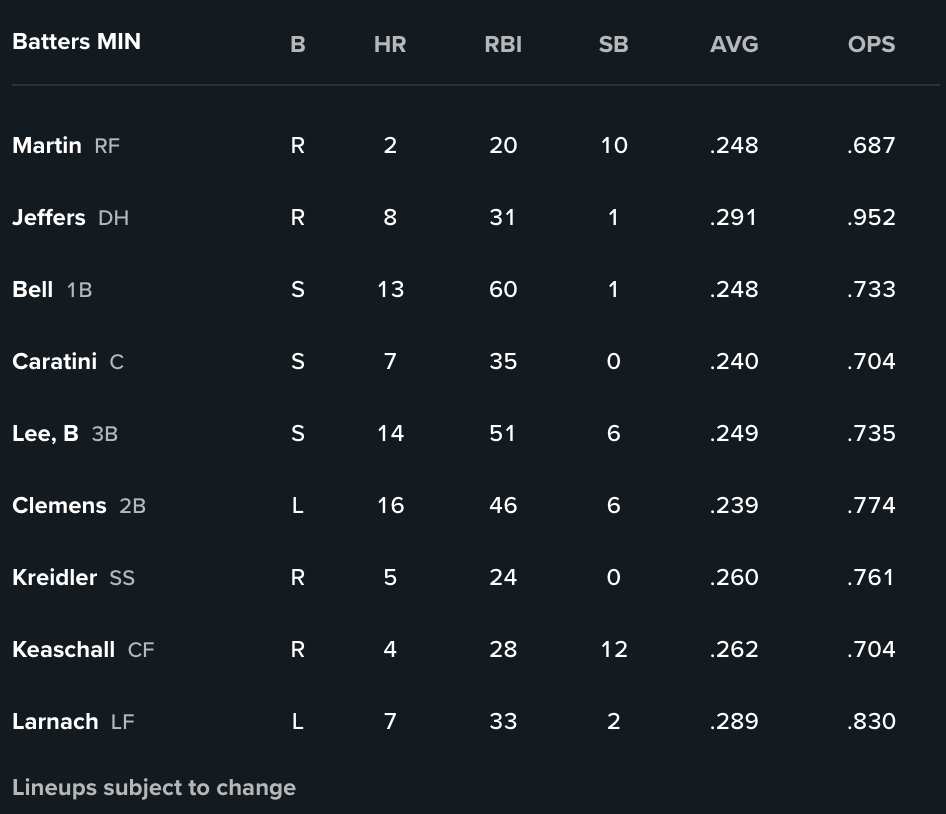Click the B batting-hand column header

[297, 44]
